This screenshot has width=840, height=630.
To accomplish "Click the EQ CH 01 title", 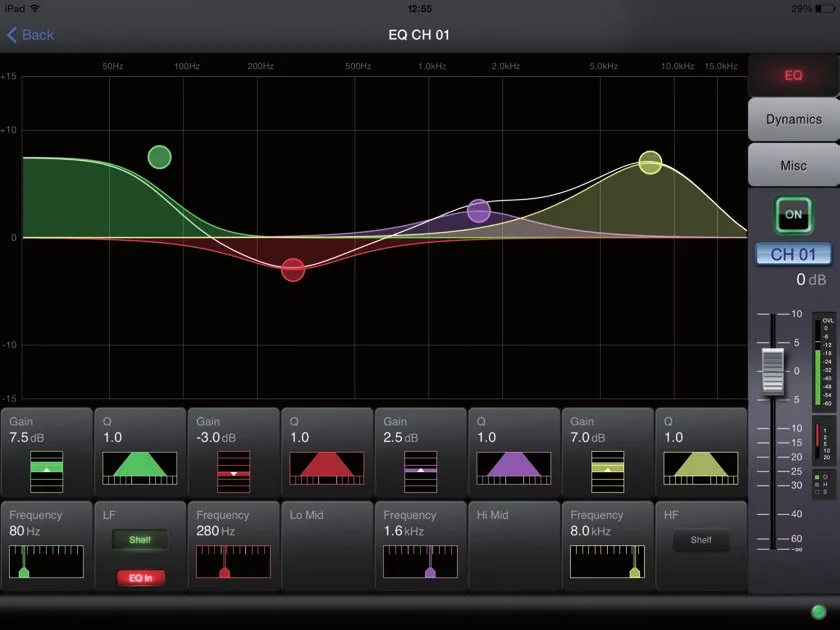I will (x=419, y=35).
